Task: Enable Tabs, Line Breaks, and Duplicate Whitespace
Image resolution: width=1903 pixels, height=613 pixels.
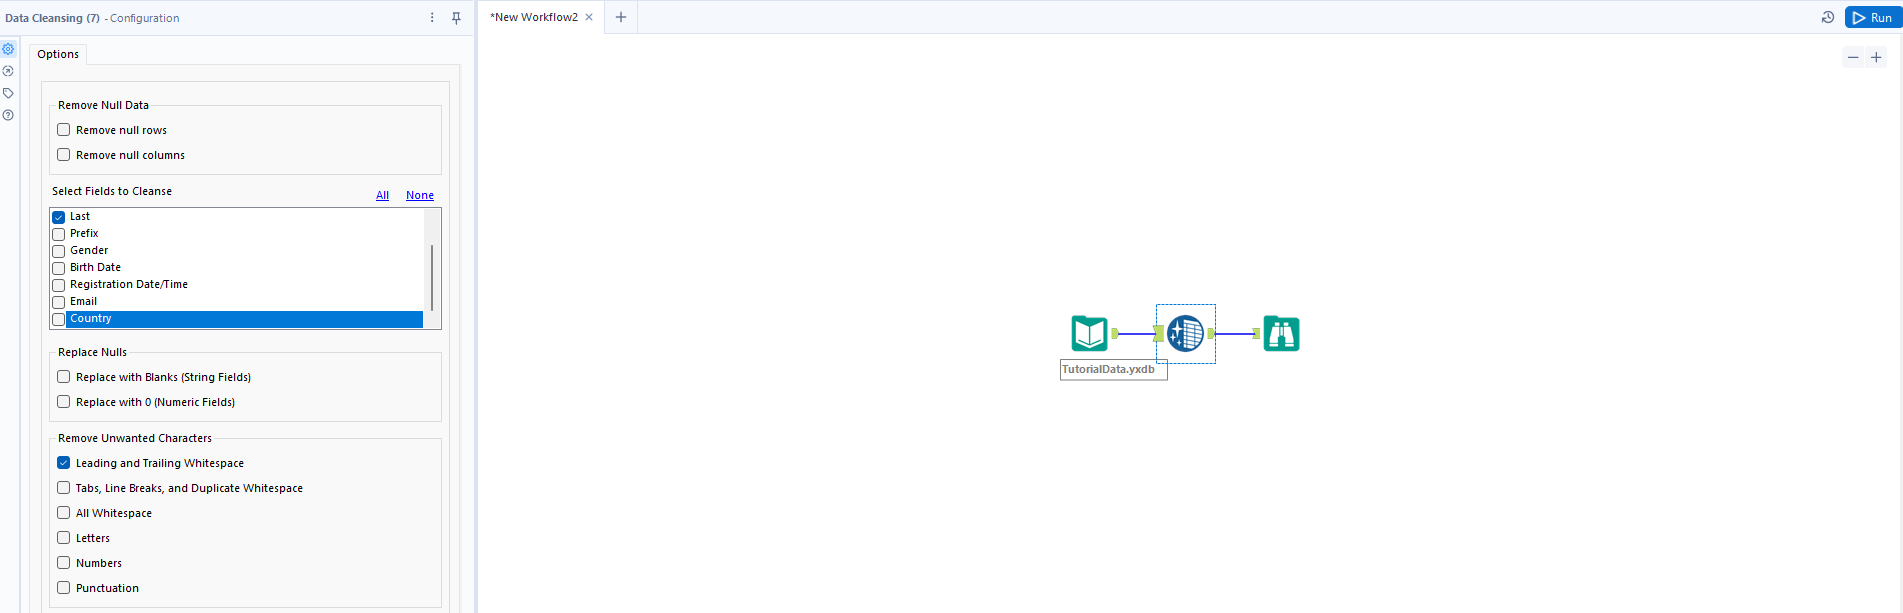Action: [x=64, y=488]
